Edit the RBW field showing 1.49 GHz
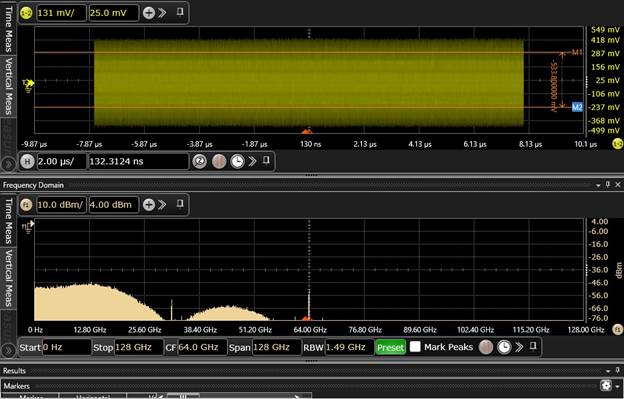The height and width of the screenshot is (399, 624). pos(349,347)
